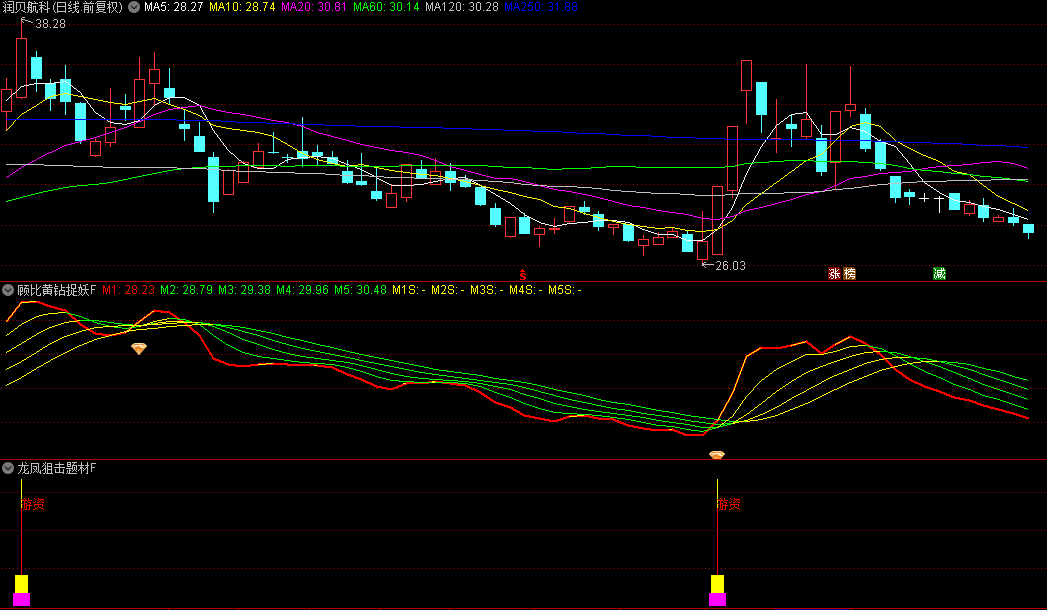Screen dimensions: 1047x610
Task: Click the red S signal marker
Action: click(522, 273)
